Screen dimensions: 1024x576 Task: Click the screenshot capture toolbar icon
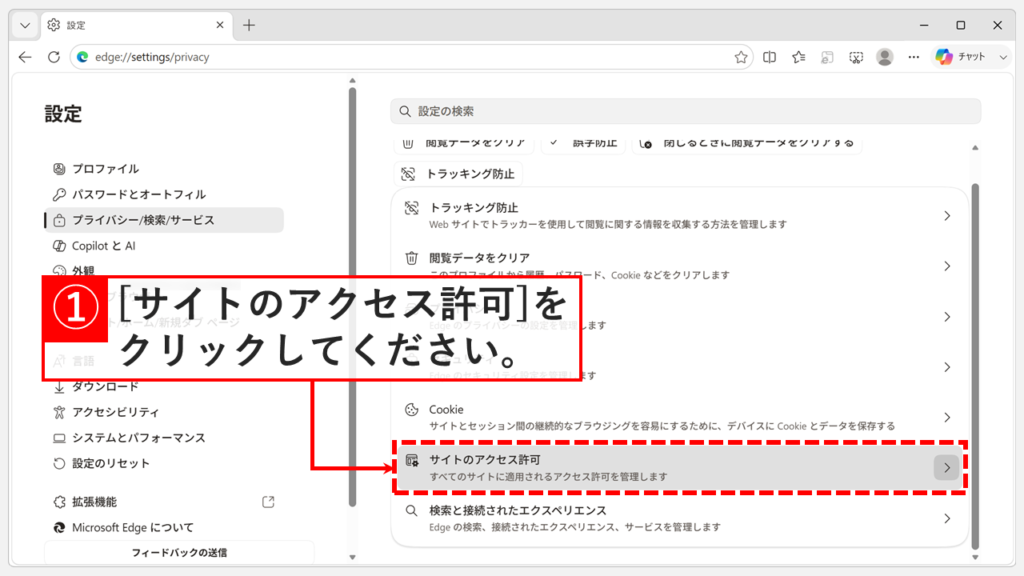pos(856,57)
